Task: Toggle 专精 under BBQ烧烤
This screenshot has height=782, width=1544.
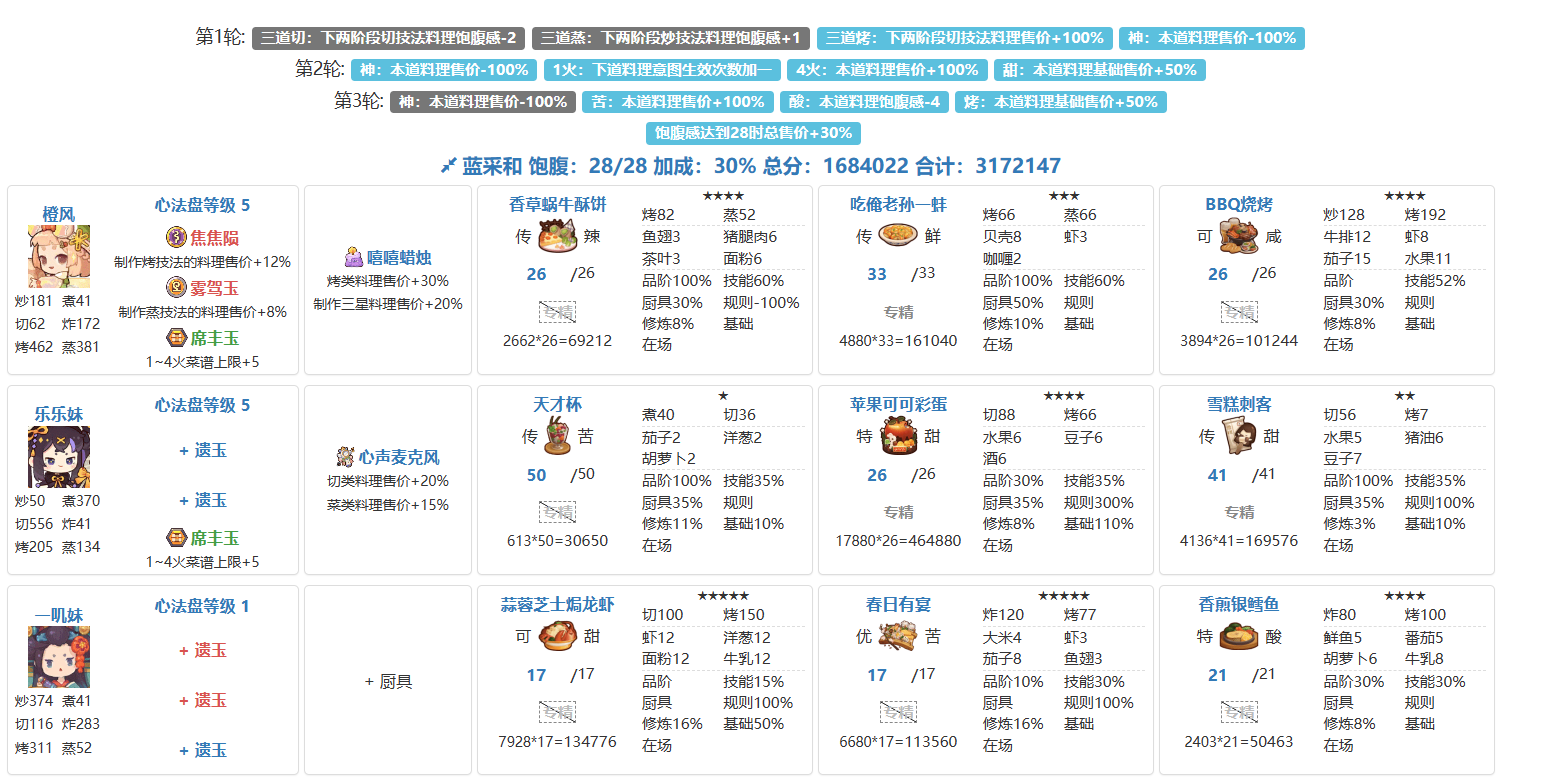Action: pos(1239,312)
